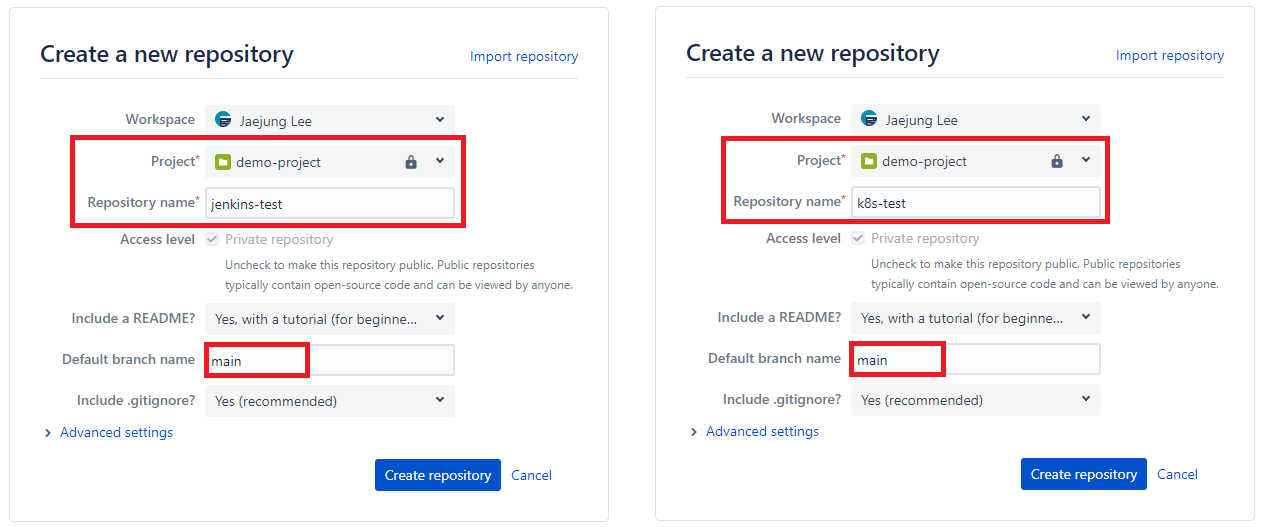Click the lock icon in the k8s-test form Project field

pos(1057,161)
